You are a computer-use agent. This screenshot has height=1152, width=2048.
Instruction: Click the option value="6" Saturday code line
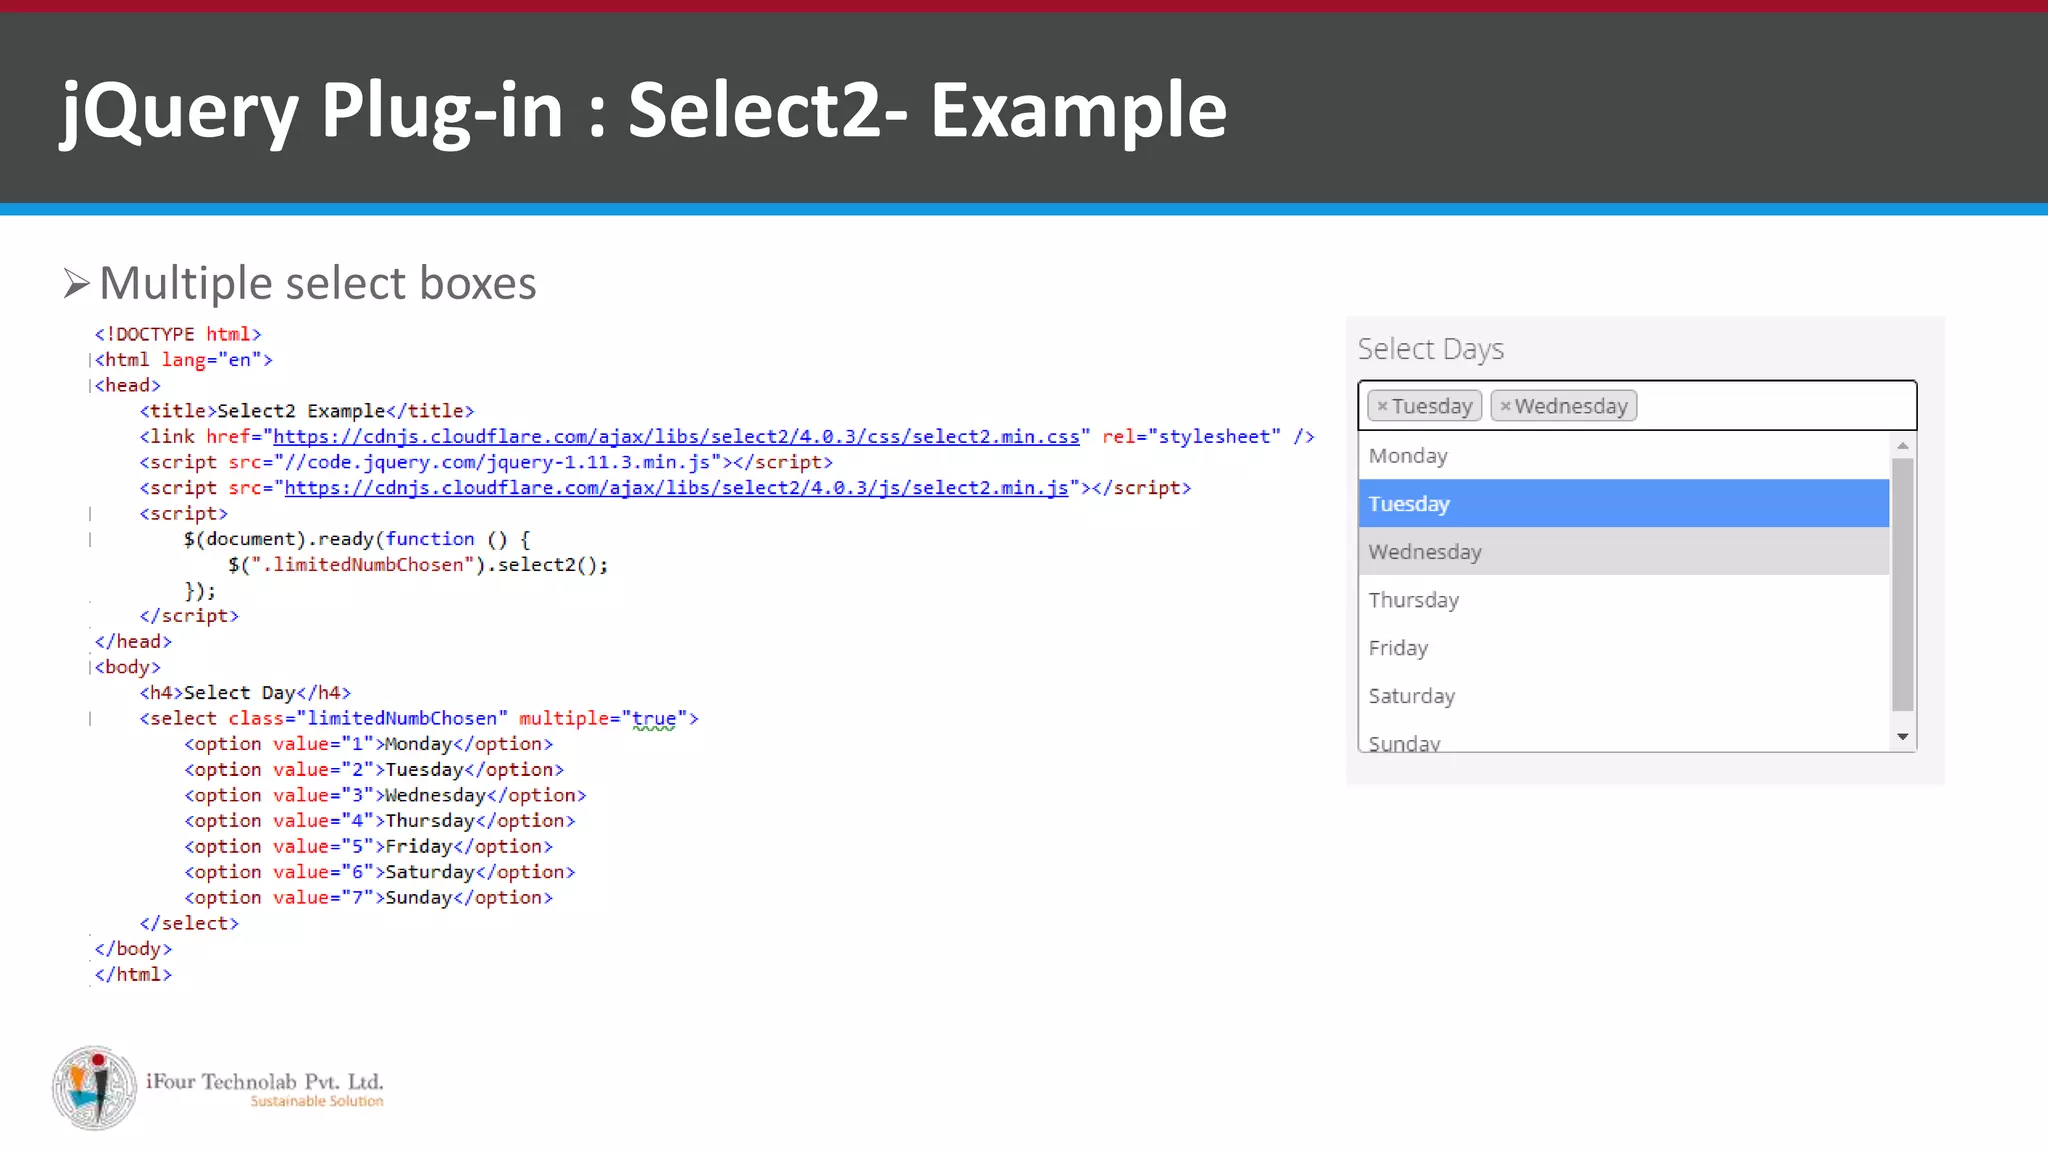[x=380, y=872]
